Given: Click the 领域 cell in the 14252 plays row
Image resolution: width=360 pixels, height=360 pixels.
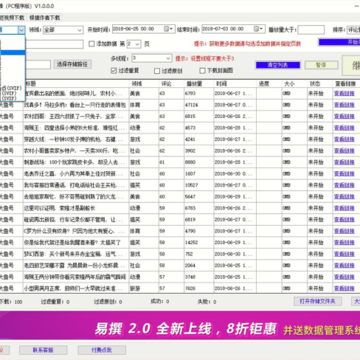Looking at the screenshot, I should point(144,243).
